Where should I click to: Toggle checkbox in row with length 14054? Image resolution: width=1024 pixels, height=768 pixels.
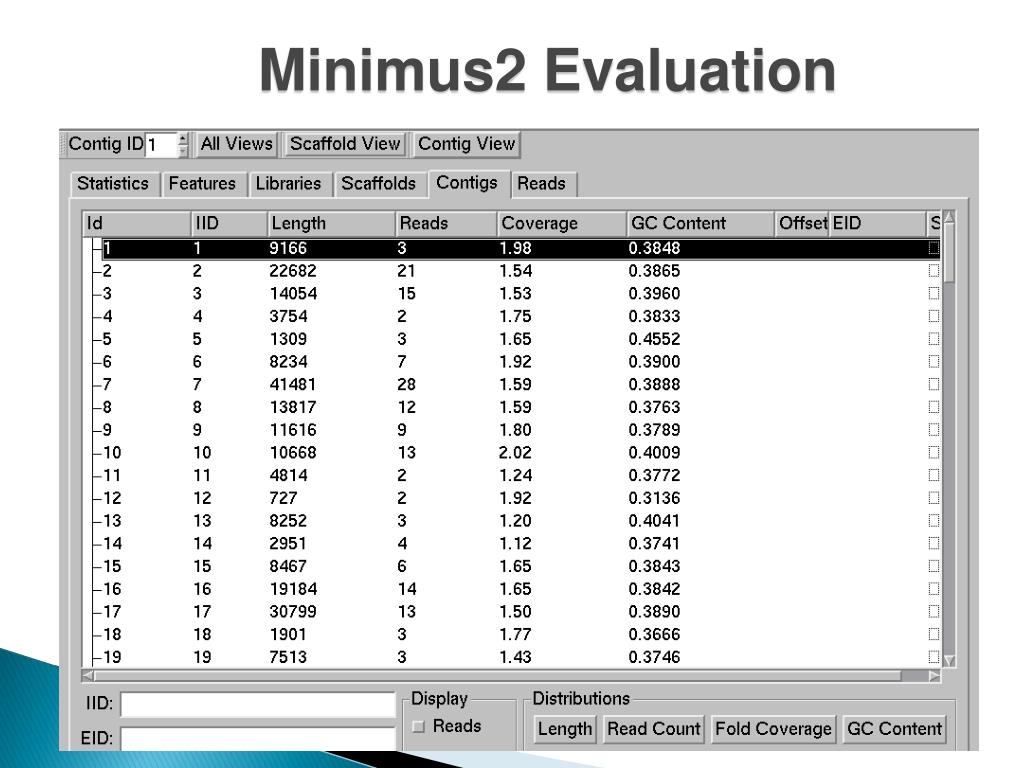(x=934, y=294)
